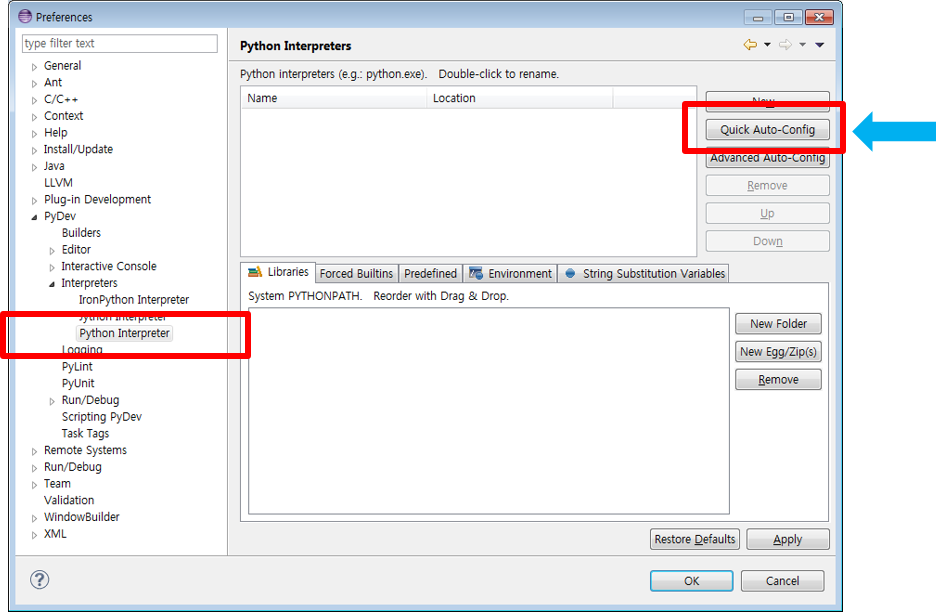This screenshot has height=612, width=936.
Task: Select the Environment tab
Action: pos(511,274)
